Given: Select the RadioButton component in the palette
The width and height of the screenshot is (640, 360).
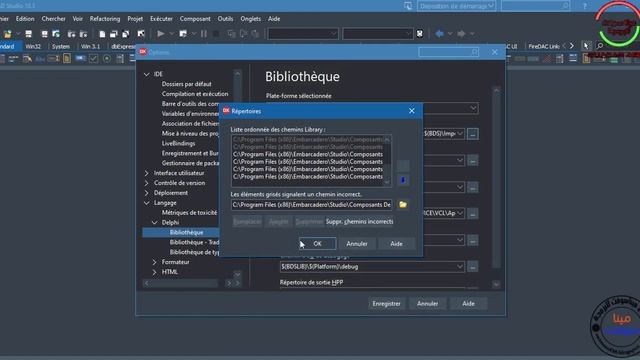Looking at the screenshot, I should pos(107,59).
